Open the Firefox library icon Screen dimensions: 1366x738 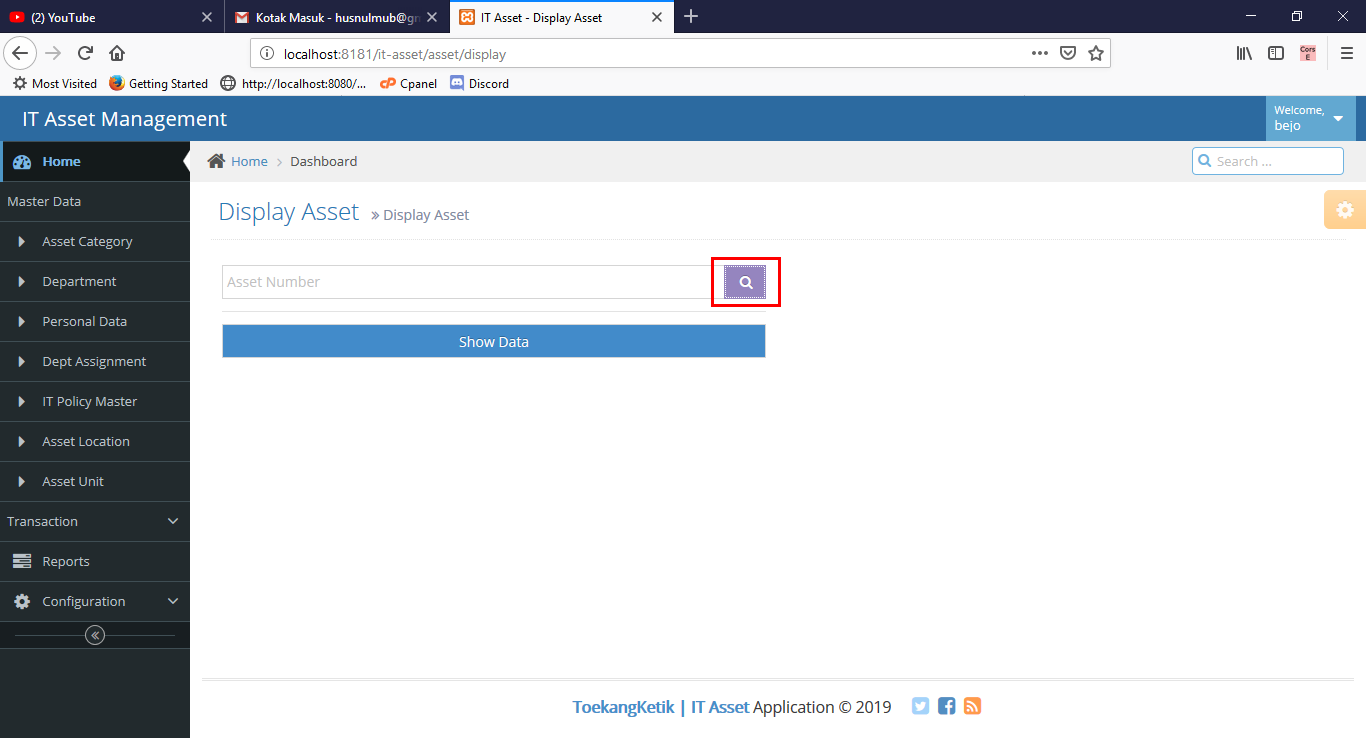click(x=1243, y=52)
